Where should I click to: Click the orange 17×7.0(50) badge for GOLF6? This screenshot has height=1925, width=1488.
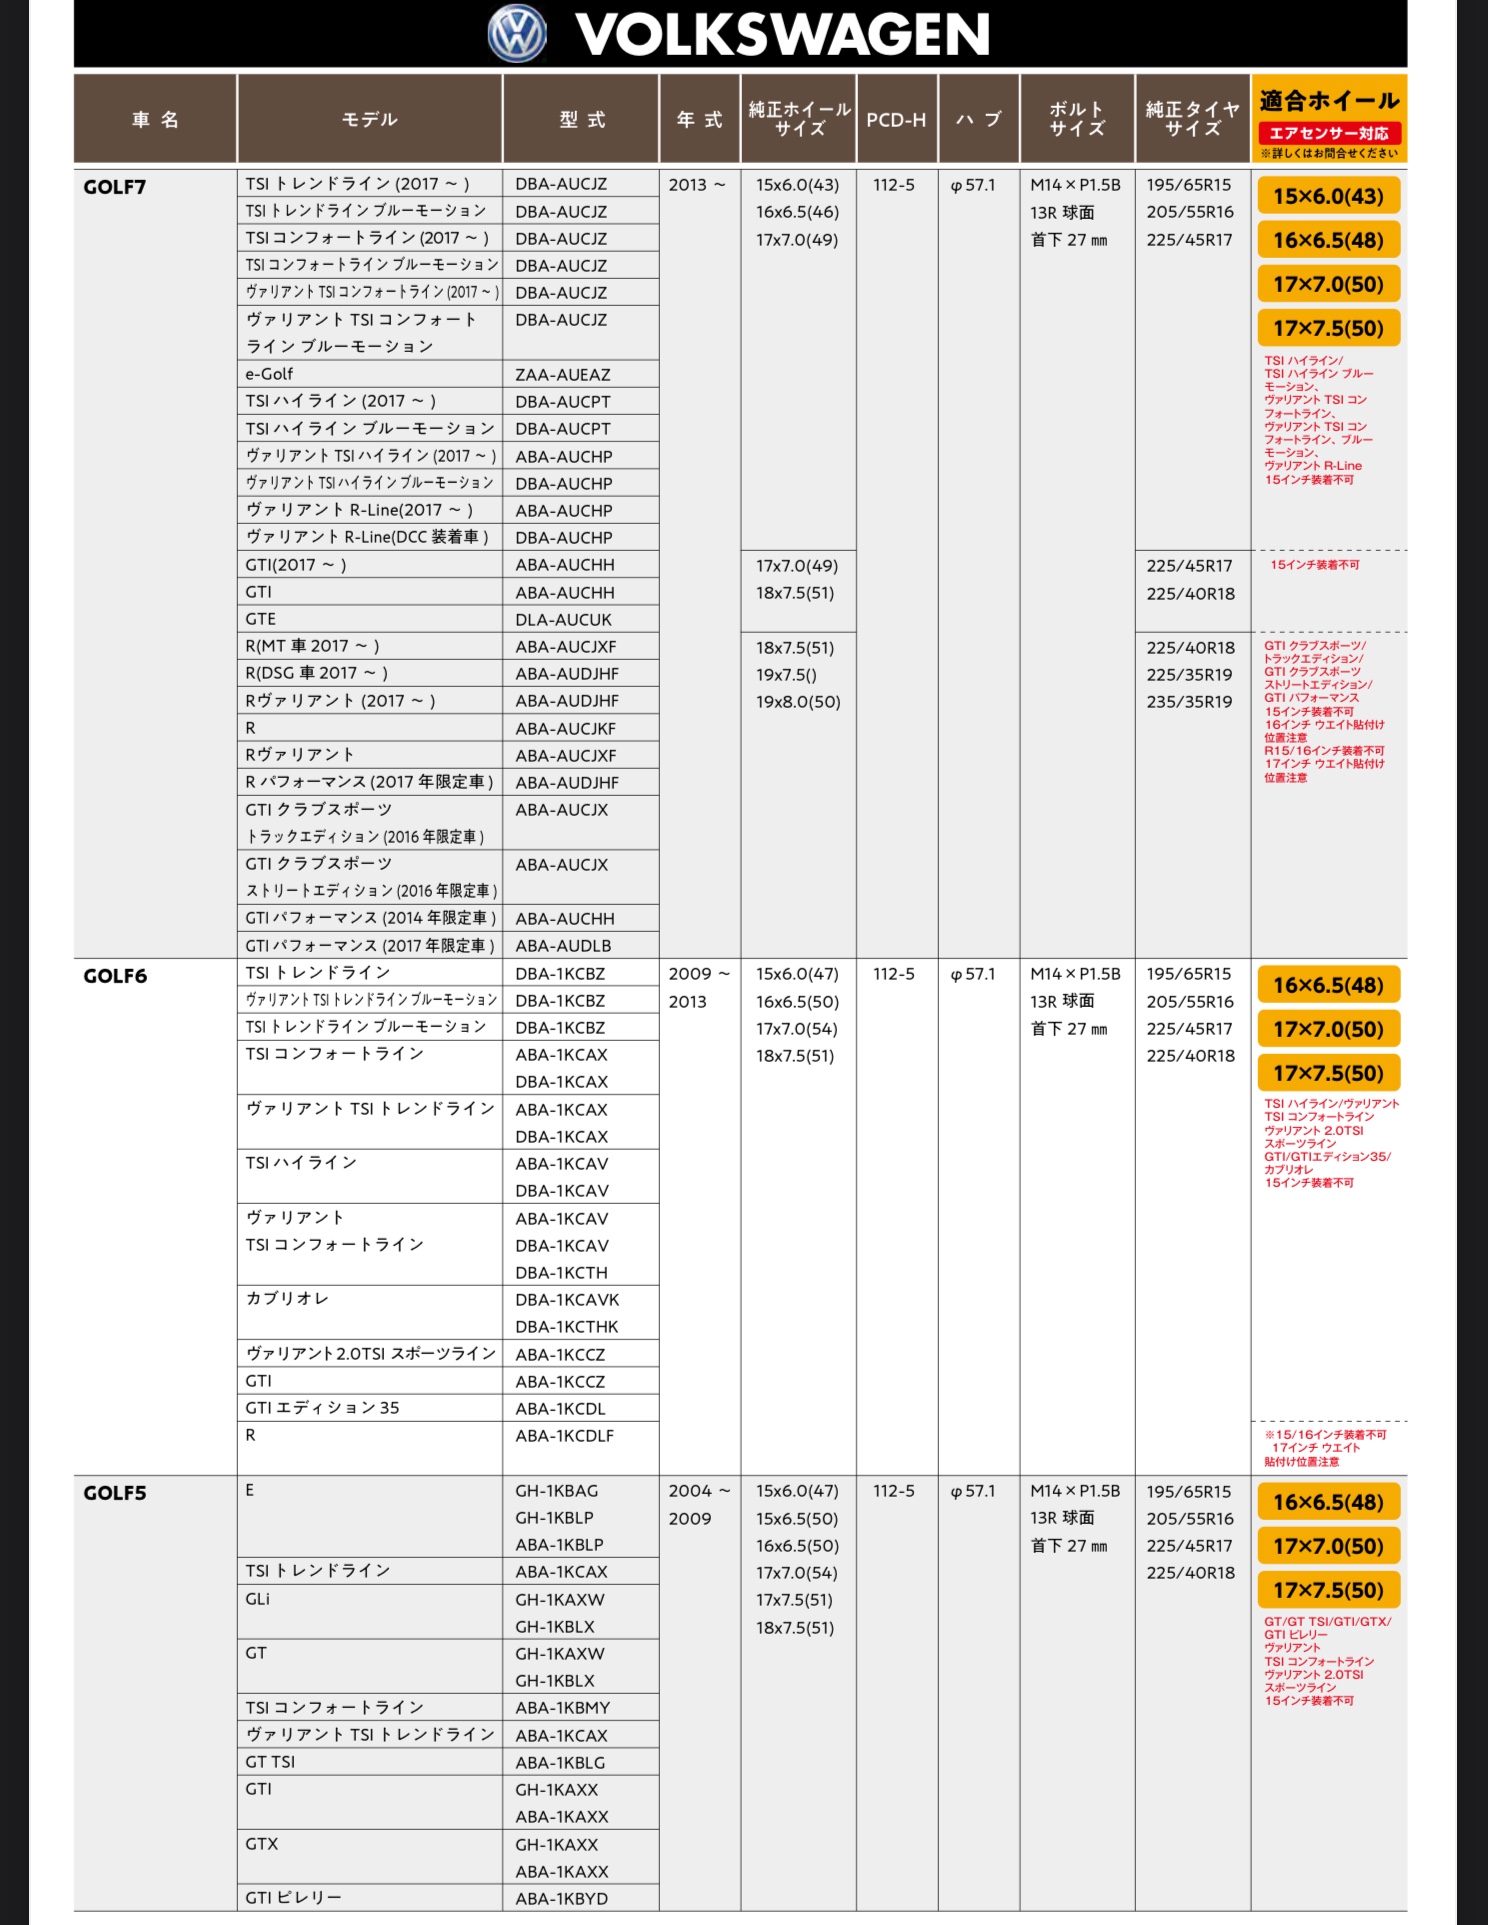pos(1329,1029)
